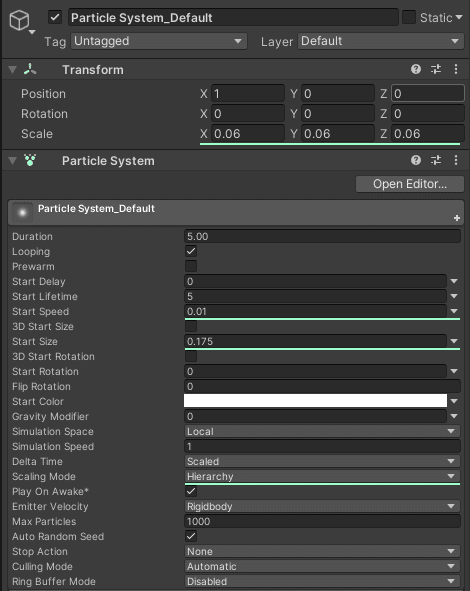This screenshot has width=470, height=591.
Task: Click the white Start Color swatch
Action: 315,401
